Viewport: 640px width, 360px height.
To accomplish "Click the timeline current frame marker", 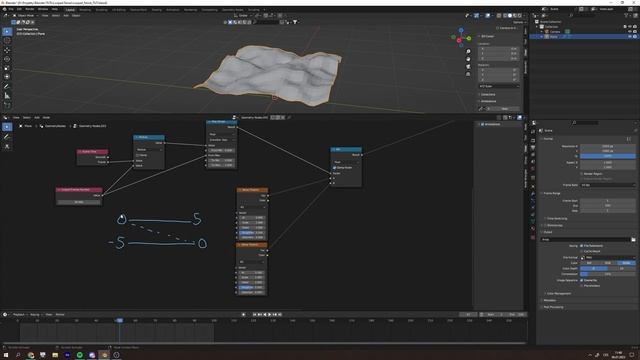I will click(x=119, y=321).
